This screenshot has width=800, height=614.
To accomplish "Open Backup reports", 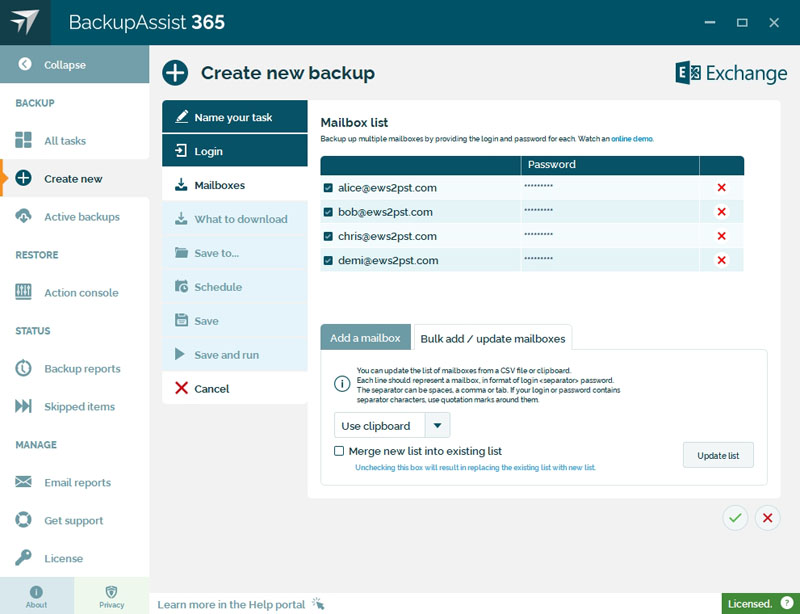I will (x=74, y=368).
